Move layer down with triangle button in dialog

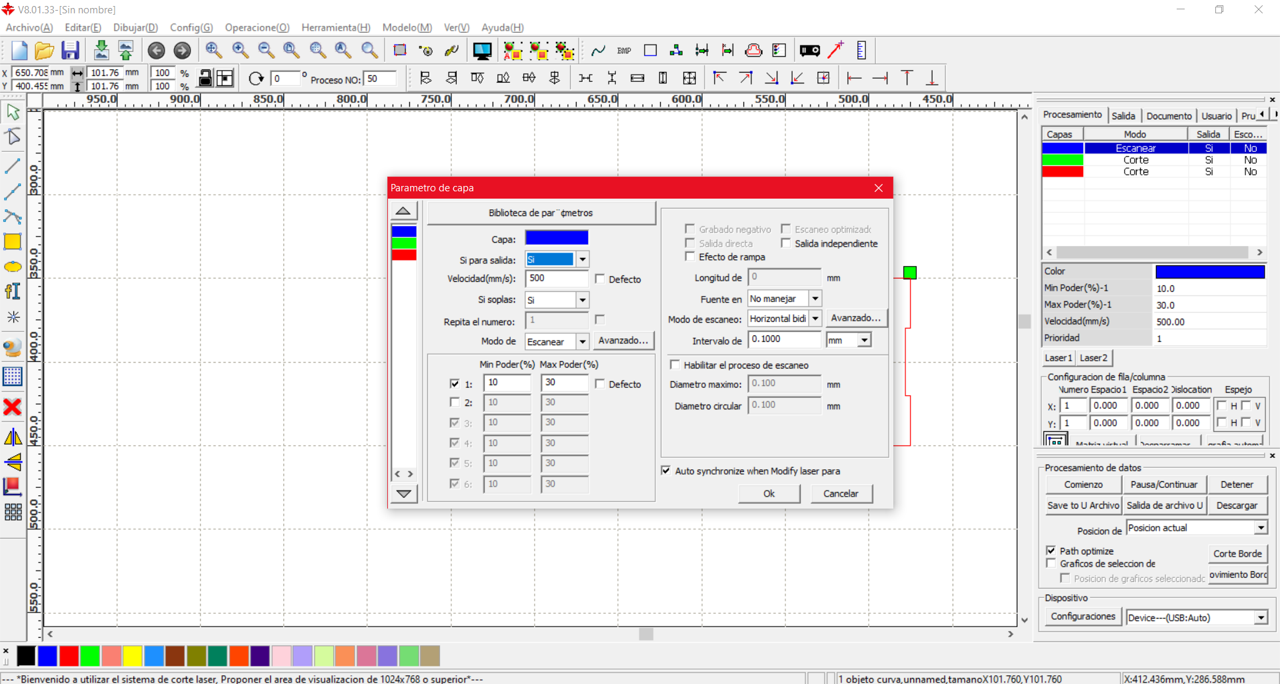pyautogui.click(x=403, y=493)
